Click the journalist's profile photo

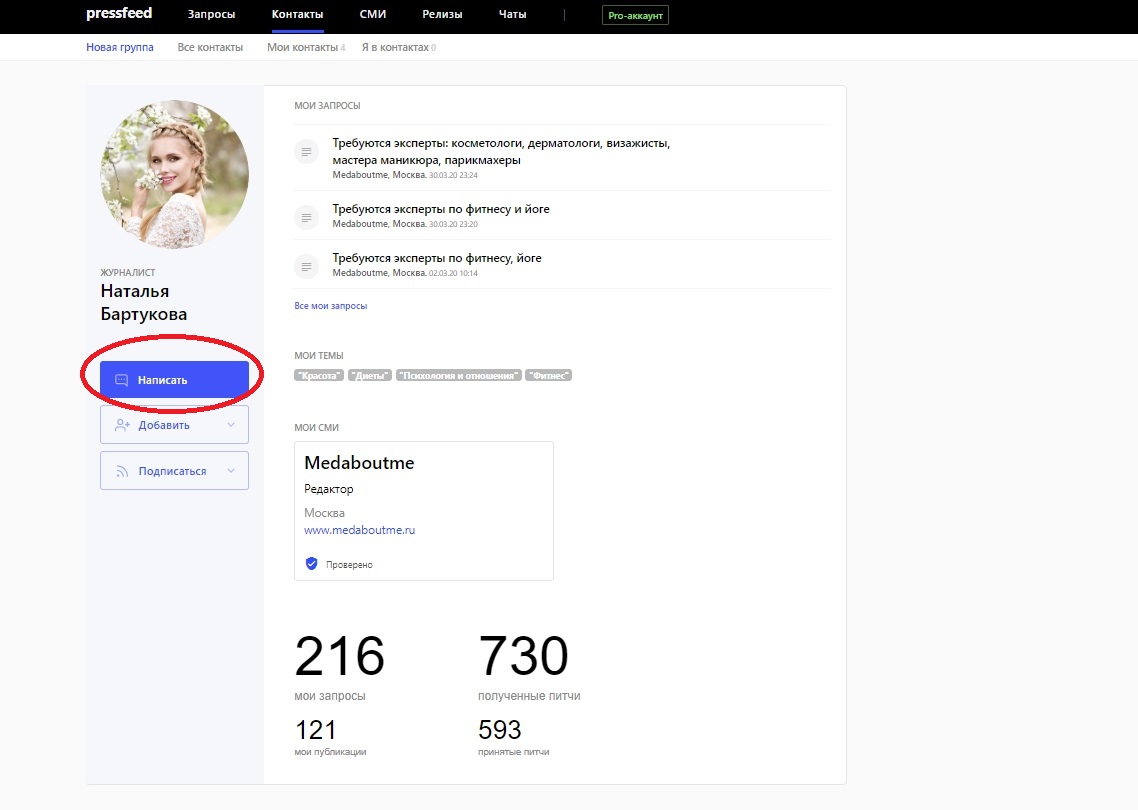(175, 174)
